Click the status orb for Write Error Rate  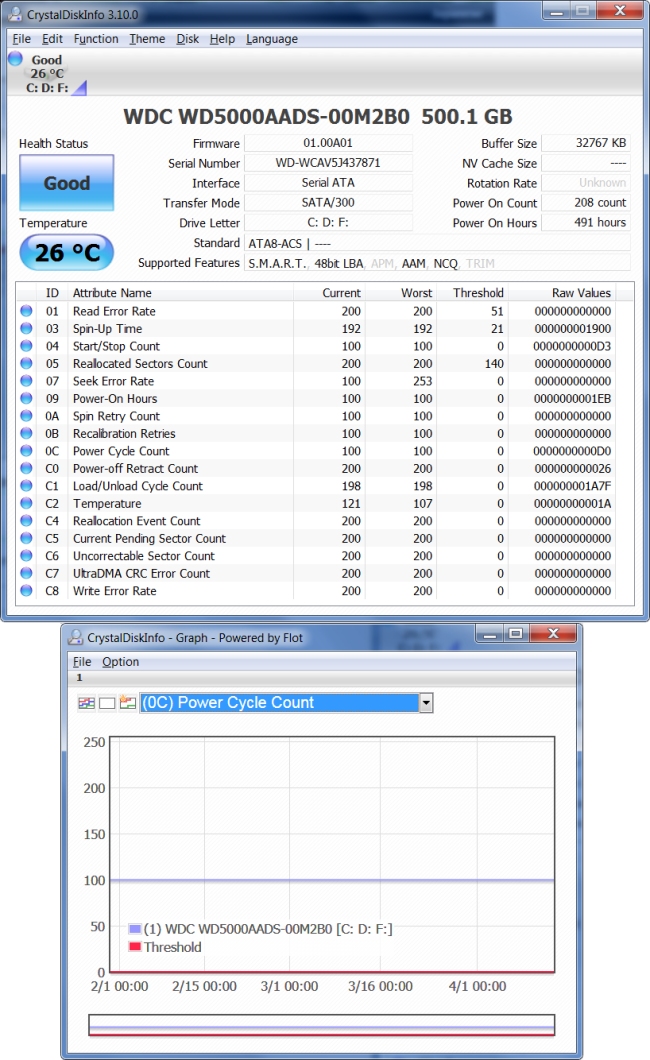[26, 591]
